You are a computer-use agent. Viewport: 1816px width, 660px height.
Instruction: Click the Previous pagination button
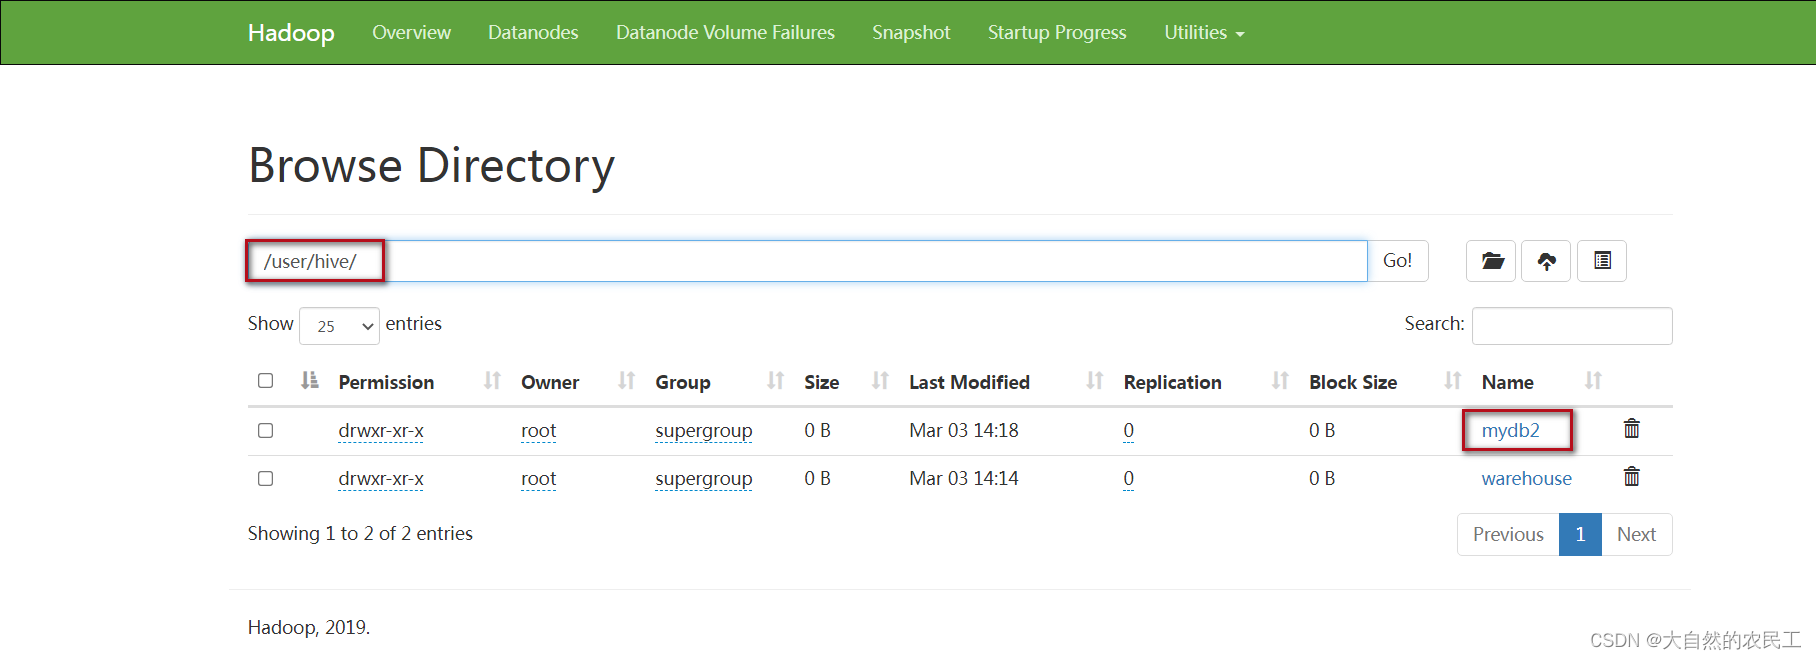(x=1508, y=534)
